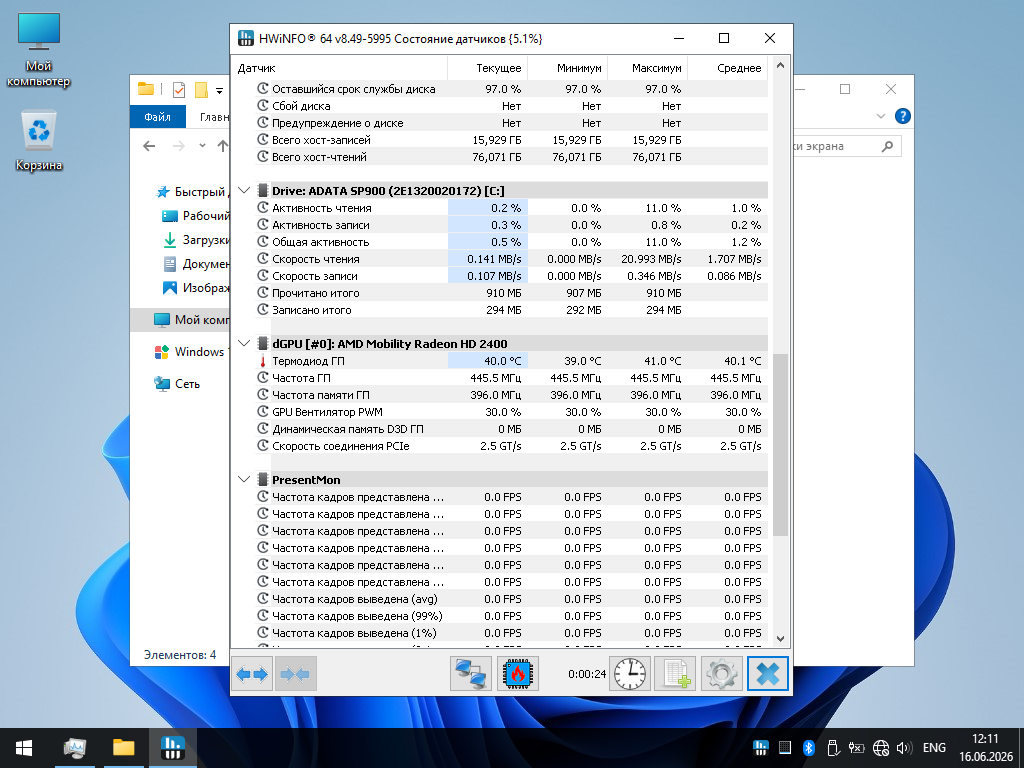Collapse the PresentMon sensor group

click(x=244, y=479)
